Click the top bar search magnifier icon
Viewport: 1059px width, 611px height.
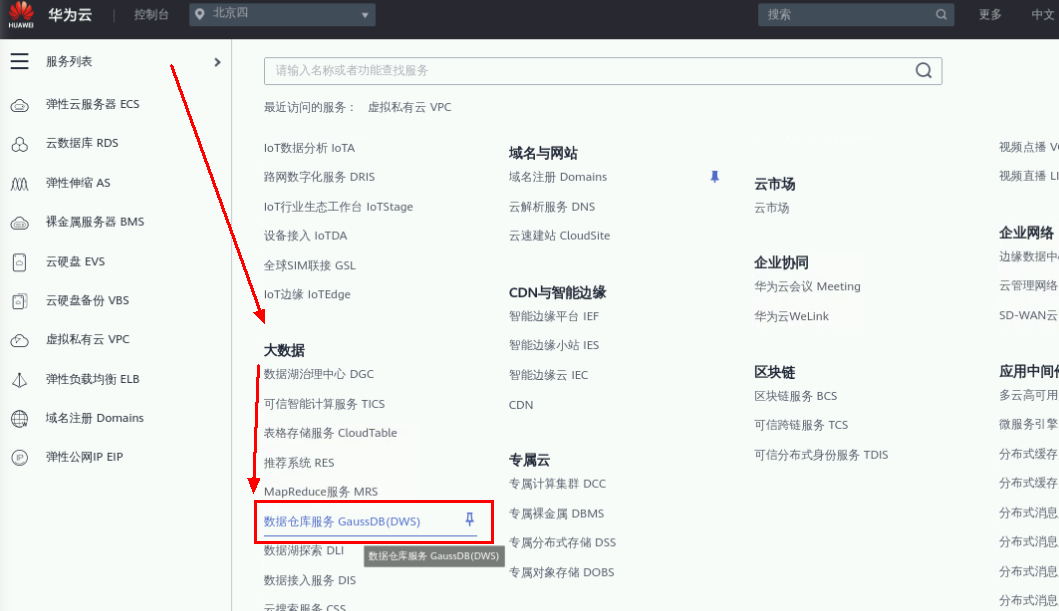[x=941, y=14]
